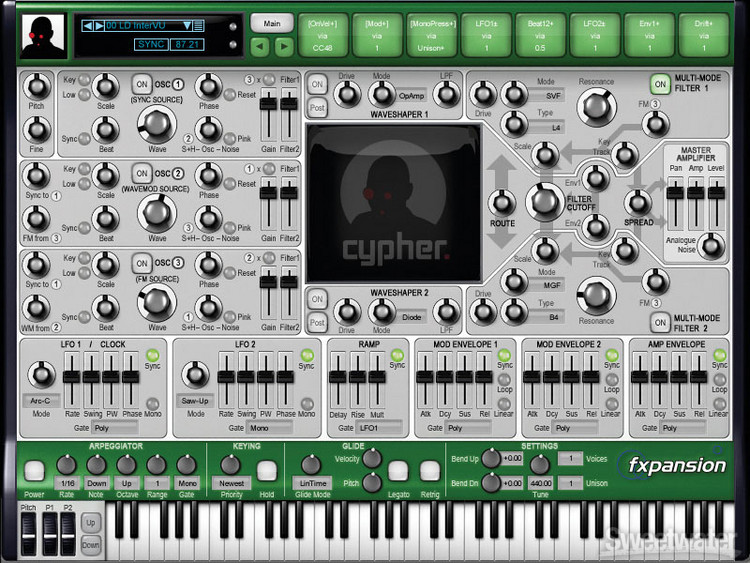This screenshot has height=563, width=750.
Task: Click the Pitch bend wheel
Action: (x=28, y=534)
